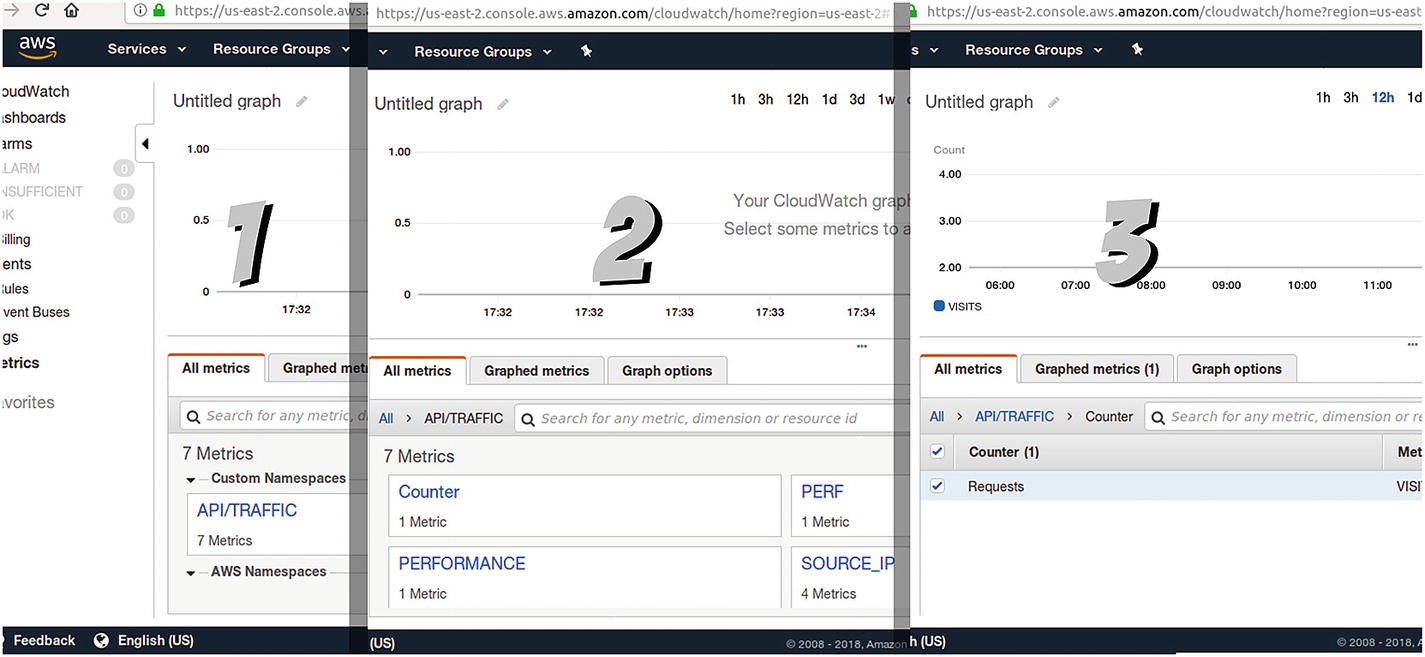This screenshot has height=657, width=1425.
Task: Toggle the header select-all checkbox in panel 3
Action: 937,452
